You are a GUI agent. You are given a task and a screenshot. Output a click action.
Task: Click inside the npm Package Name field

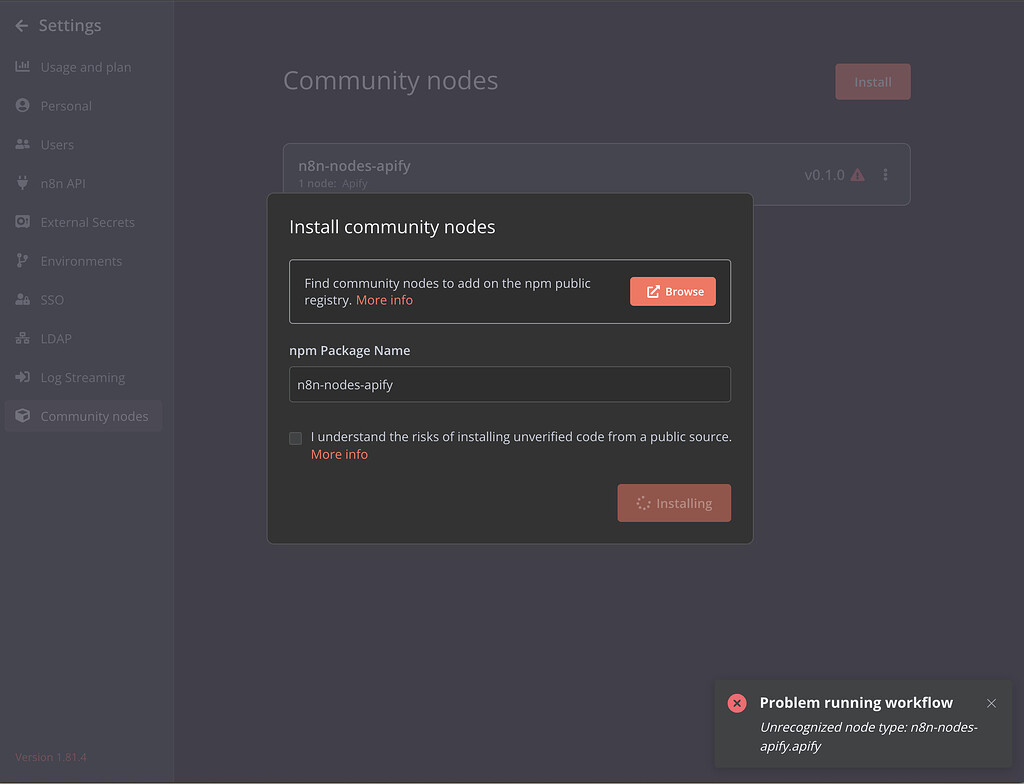click(510, 384)
